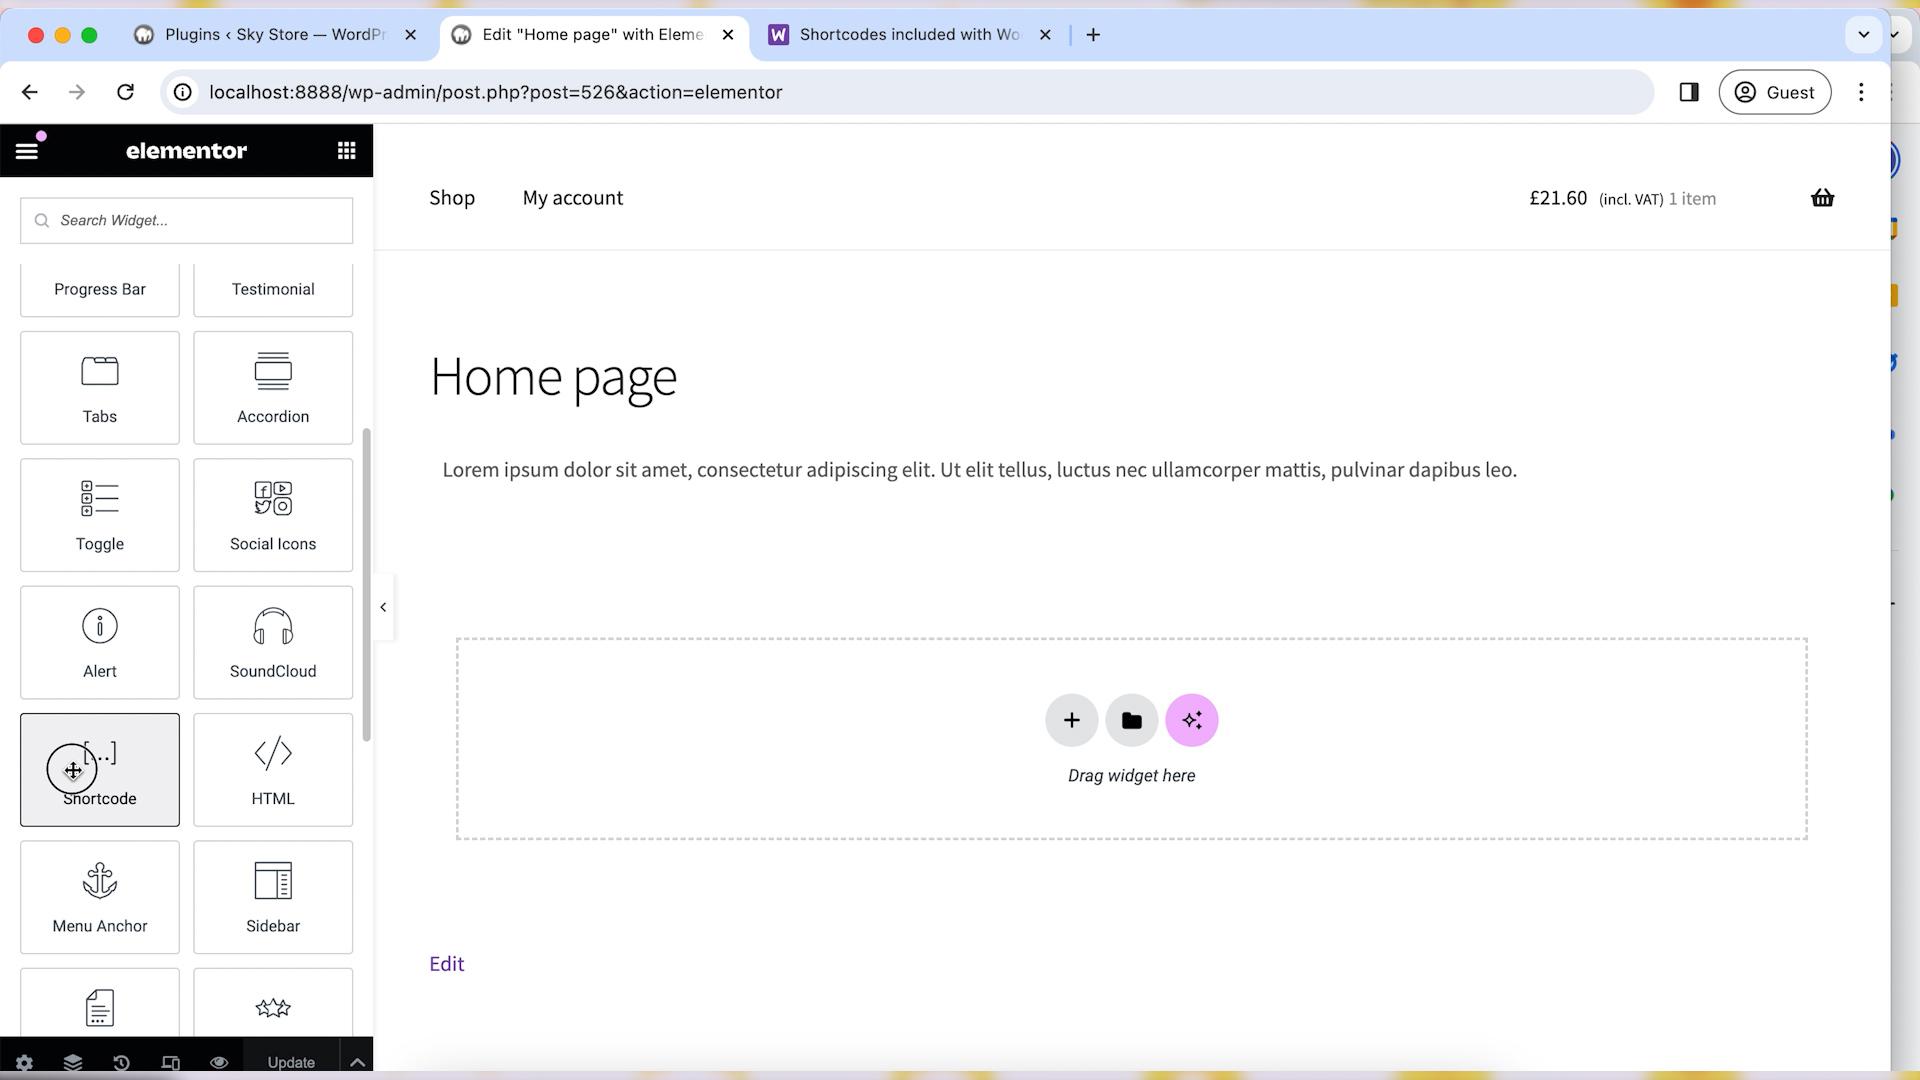Image resolution: width=1920 pixels, height=1080 pixels.
Task: Select the SoundCloud widget
Action: [272, 643]
